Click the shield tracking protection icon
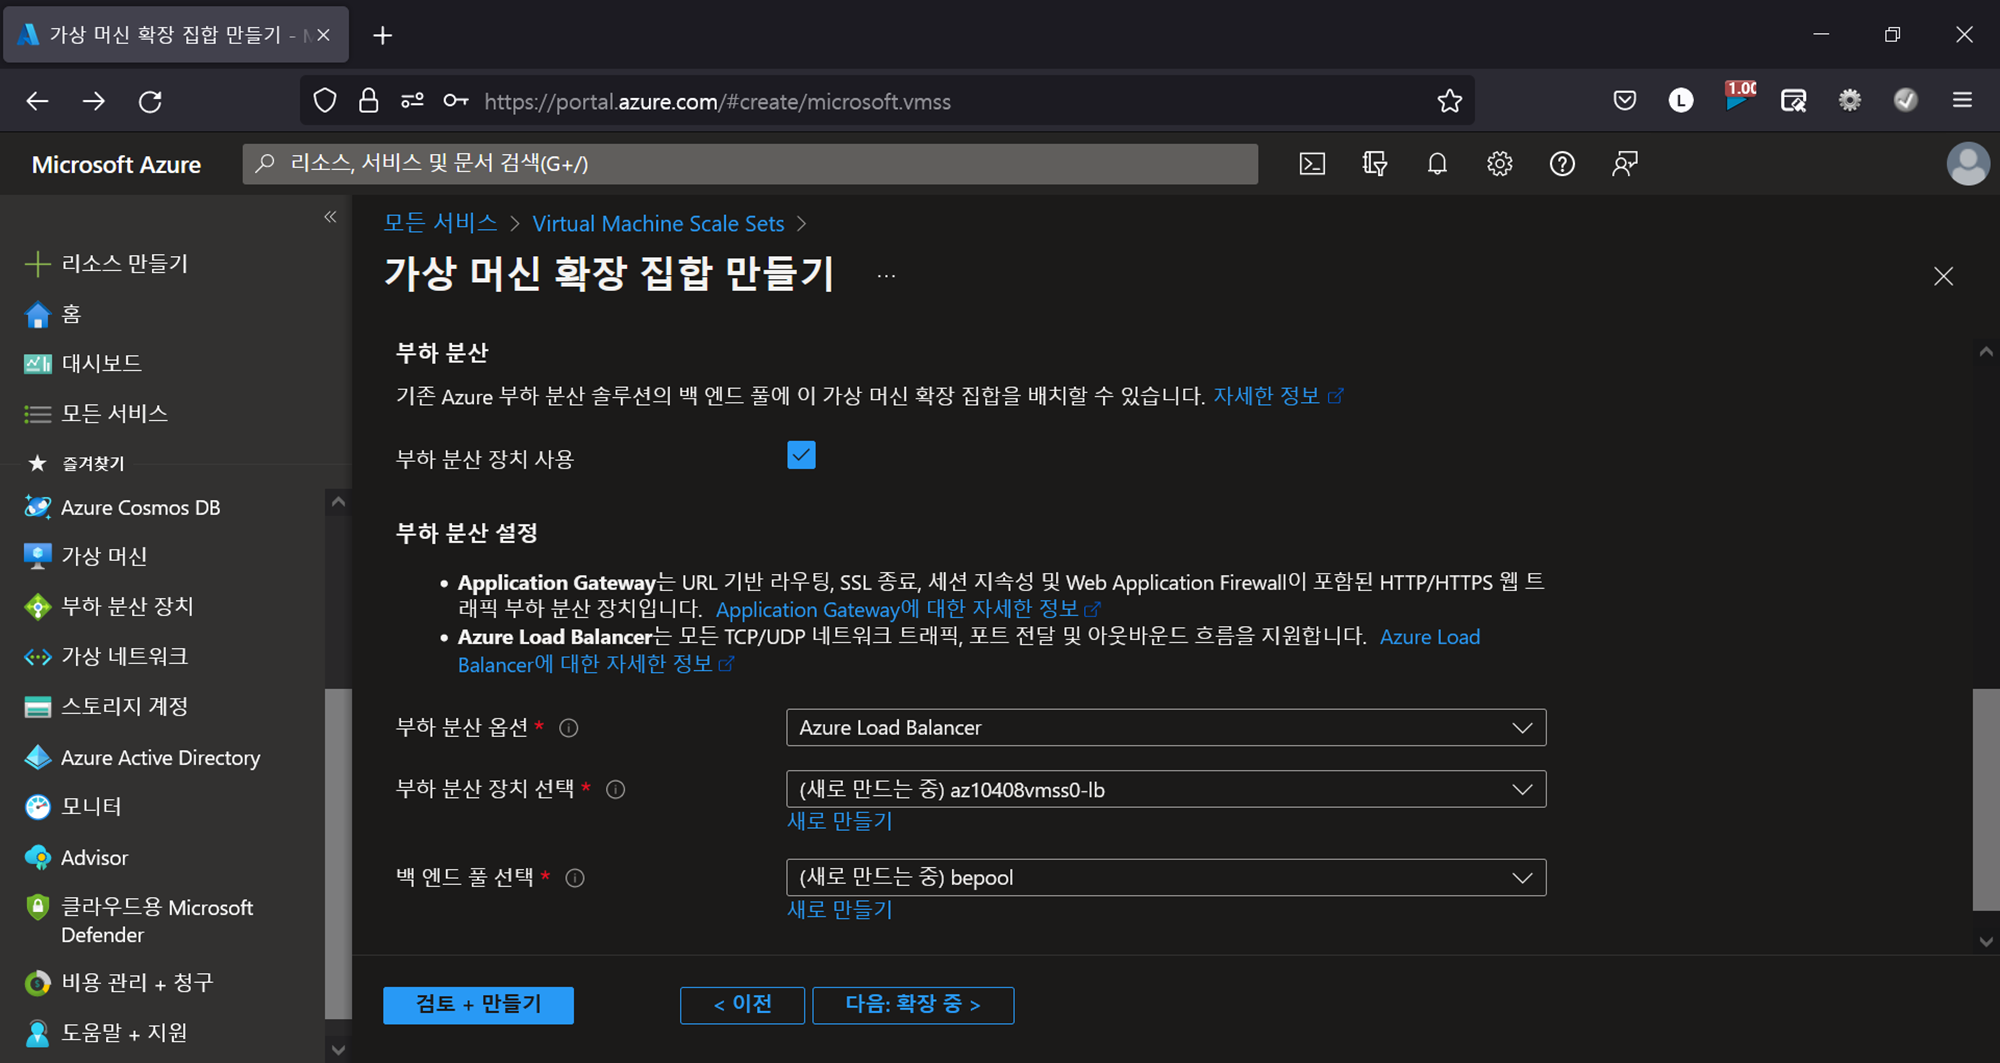2000x1063 pixels. pyautogui.click(x=325, y=101)
